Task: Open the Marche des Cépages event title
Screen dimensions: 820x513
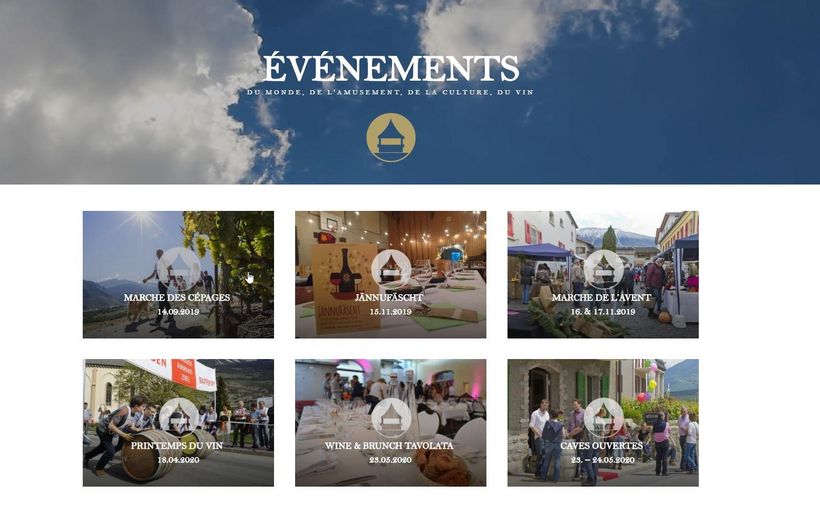Action: (177, 298)
